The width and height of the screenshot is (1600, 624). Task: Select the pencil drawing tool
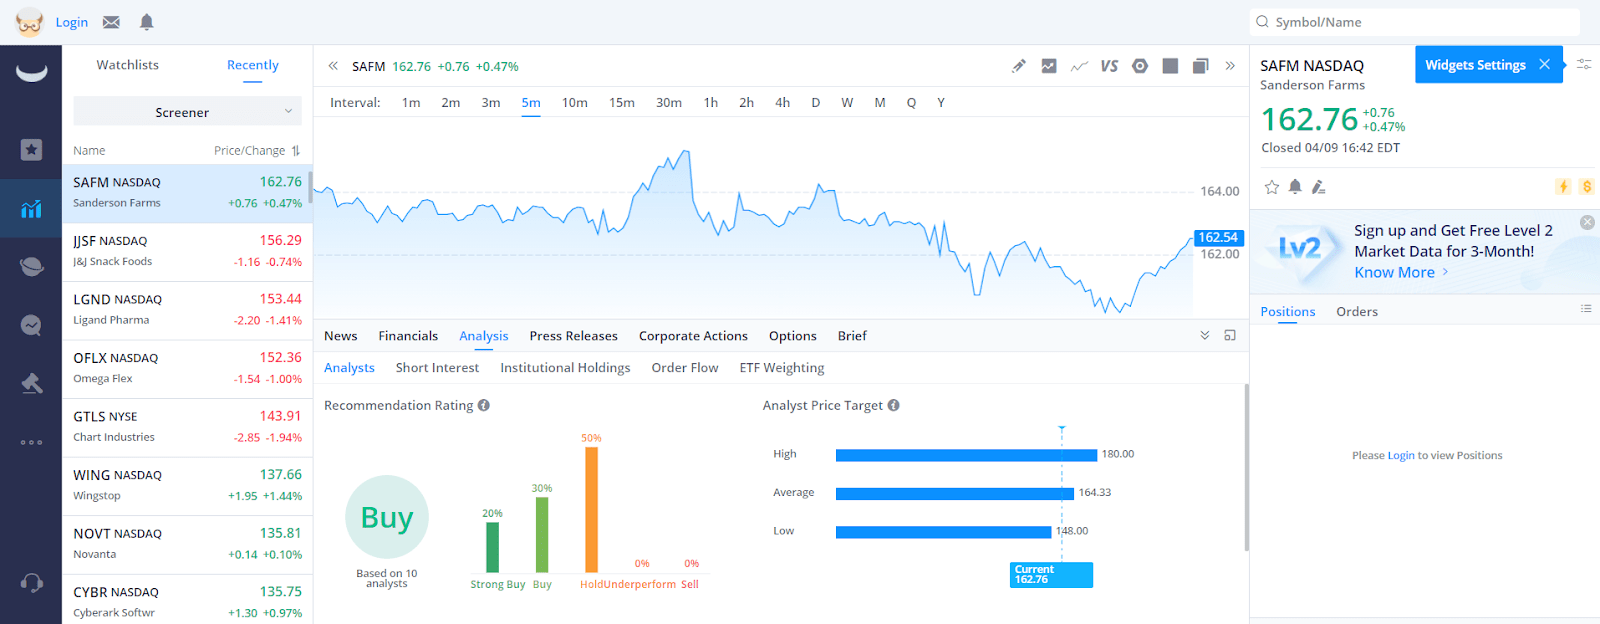click(1018, 66)
